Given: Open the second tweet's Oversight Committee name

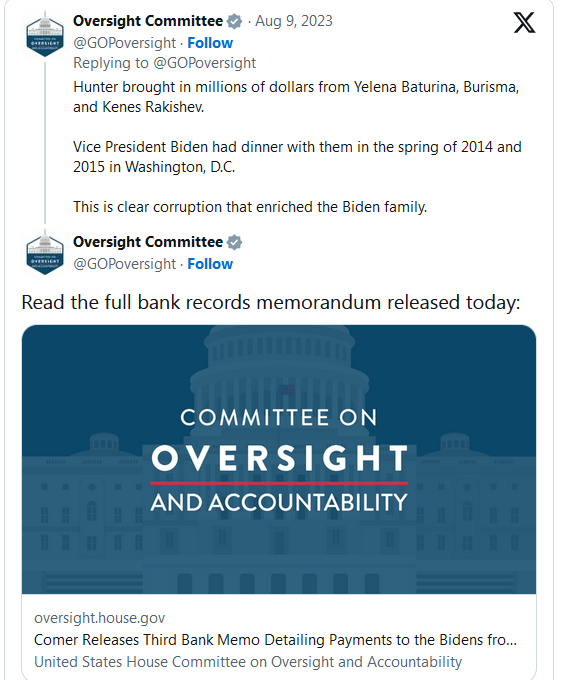Looking at the screenshot, I should 148,242.
